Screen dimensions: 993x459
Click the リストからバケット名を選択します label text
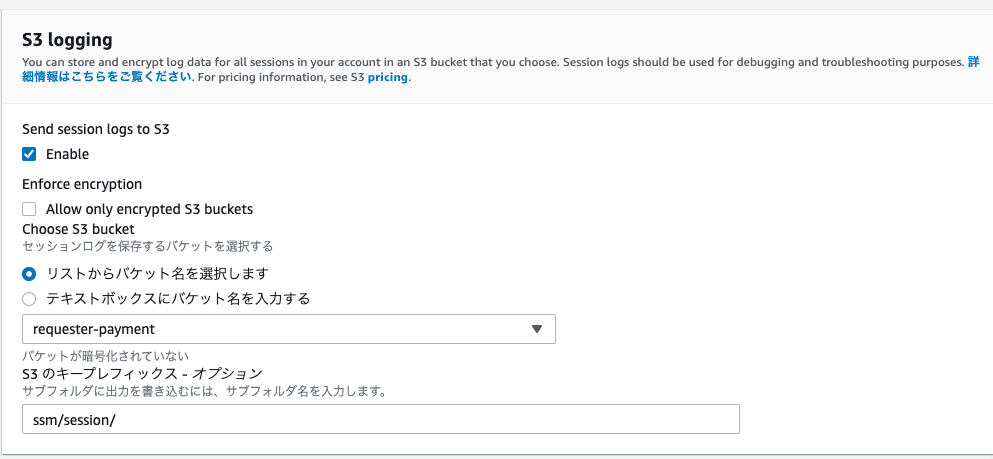[158, 274]
